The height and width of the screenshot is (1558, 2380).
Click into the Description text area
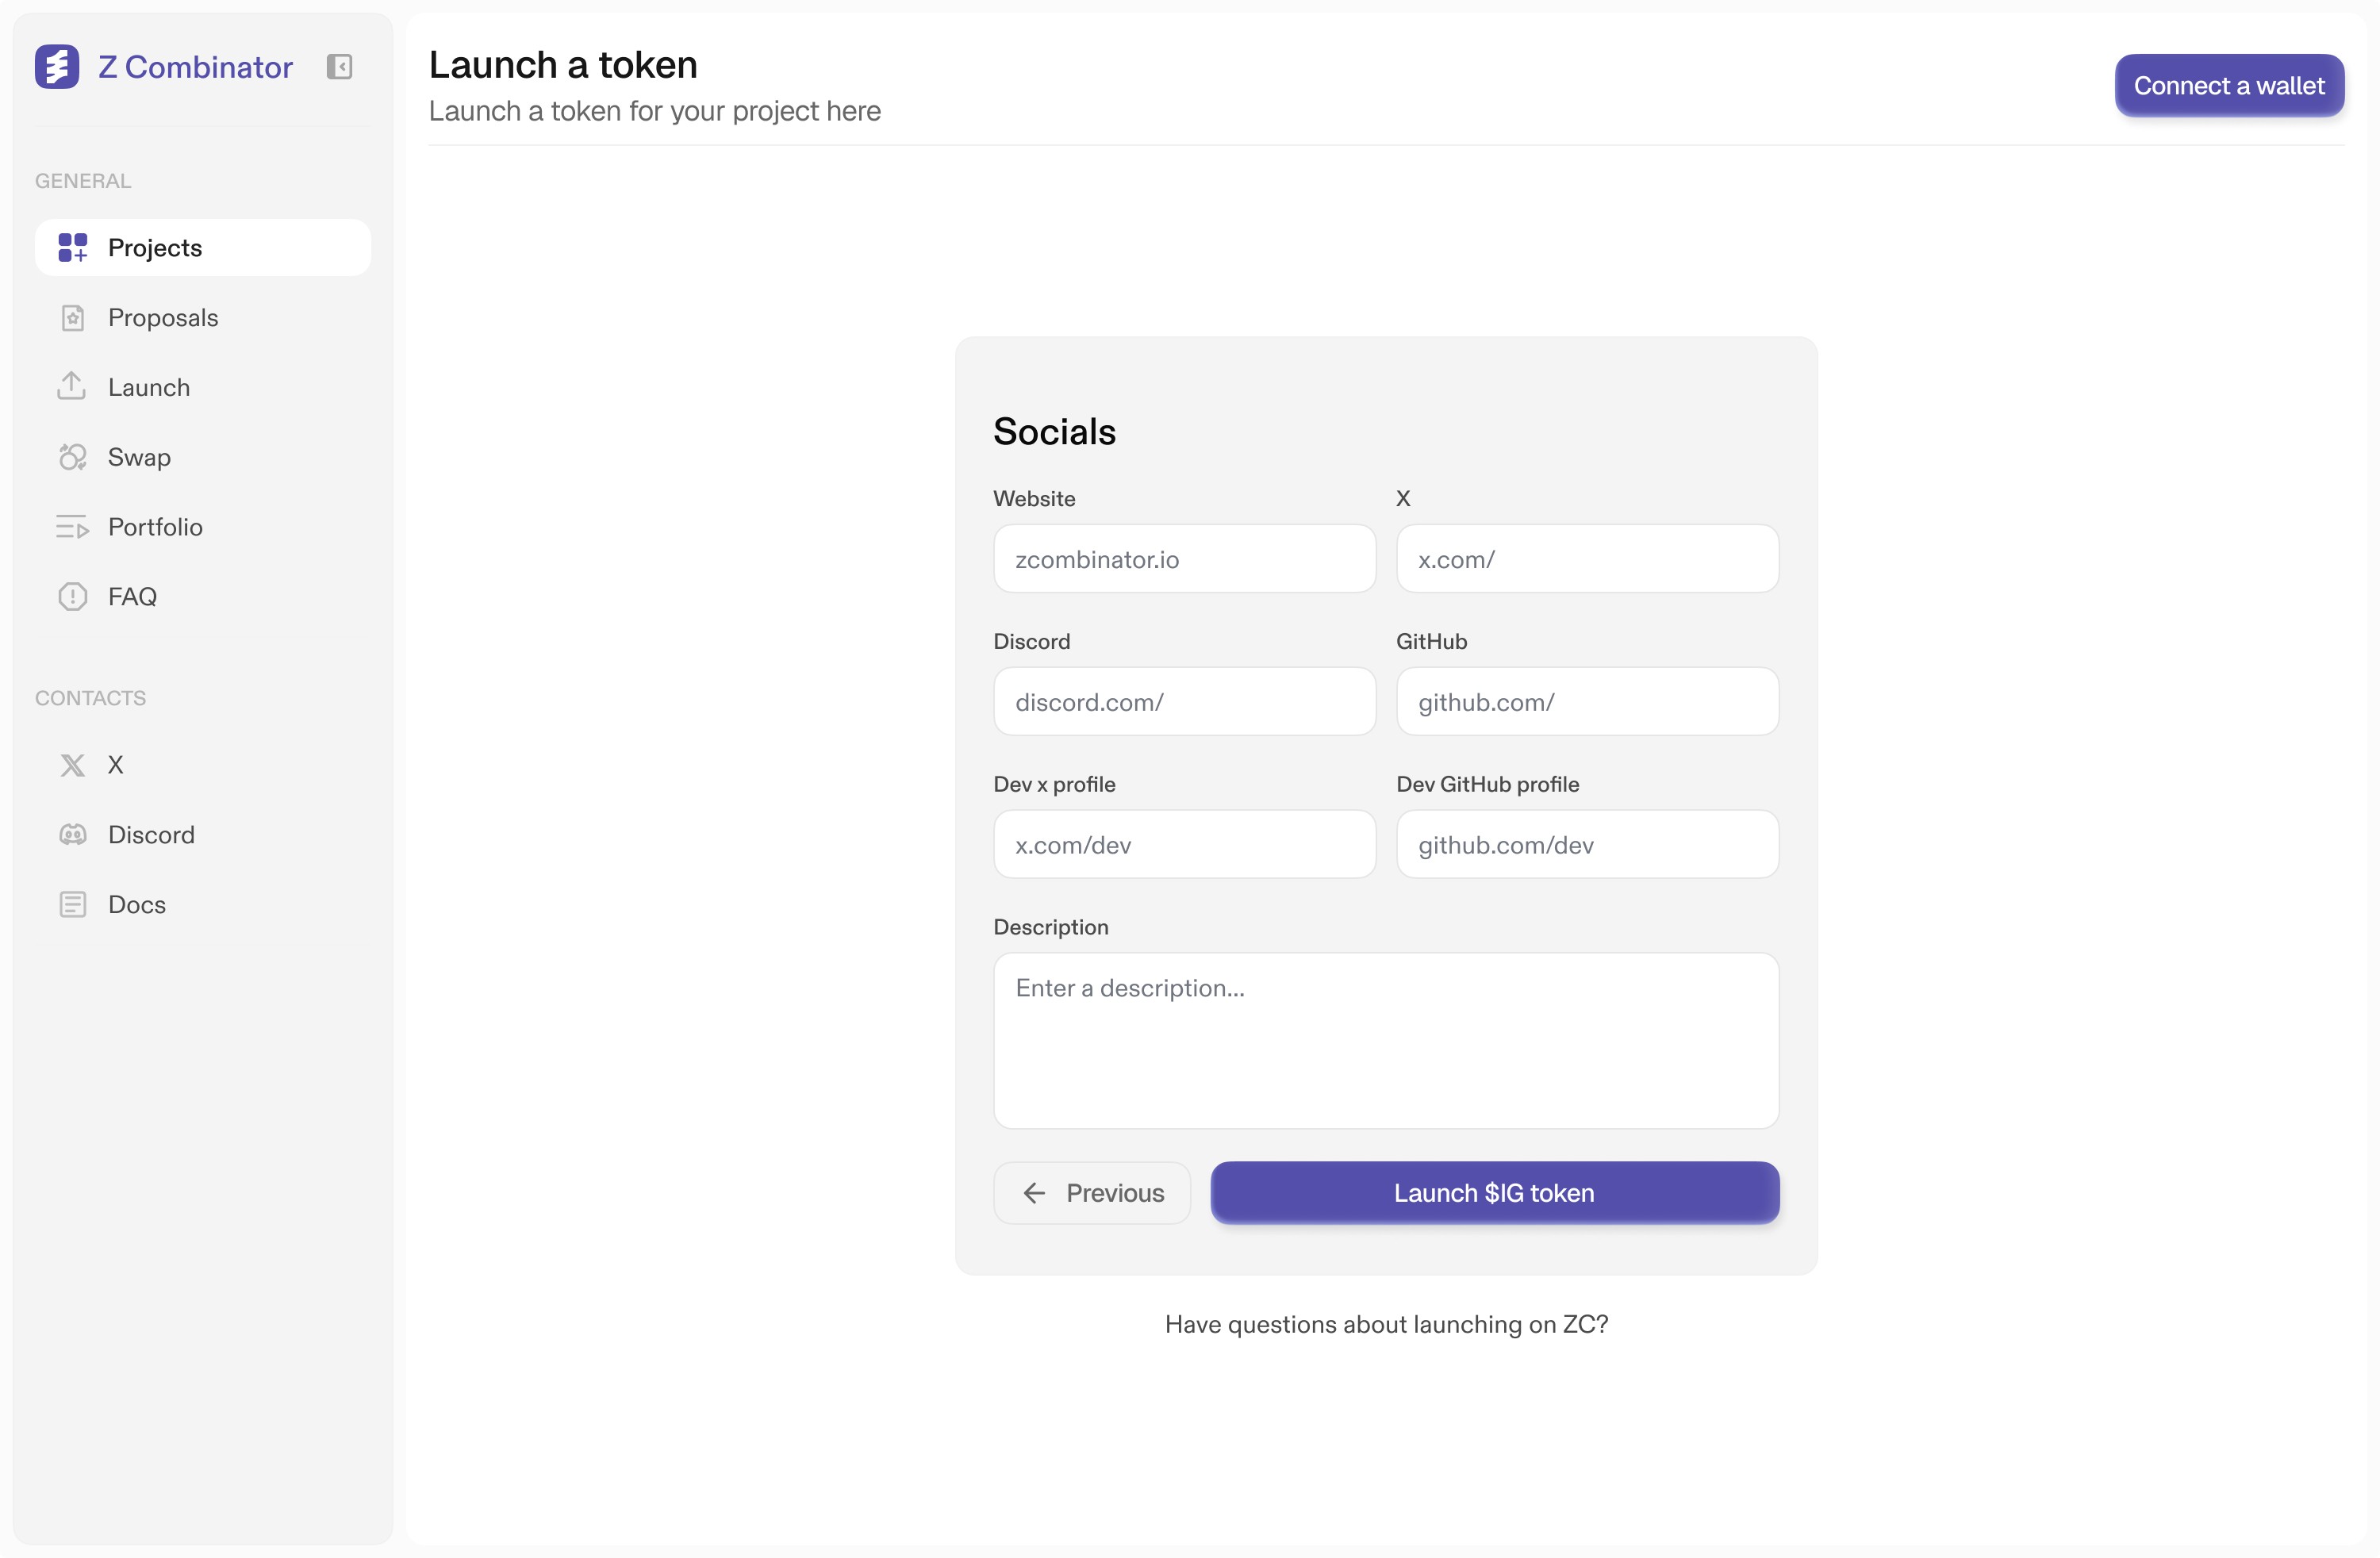(x=1386, y=1040)
